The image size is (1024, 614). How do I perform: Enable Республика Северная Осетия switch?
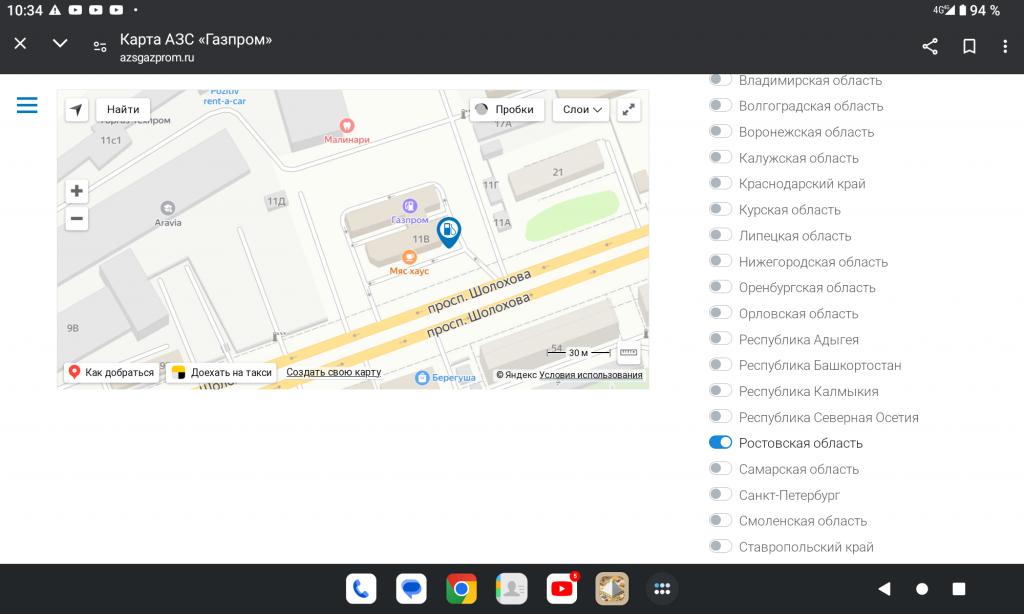[720, 417]
